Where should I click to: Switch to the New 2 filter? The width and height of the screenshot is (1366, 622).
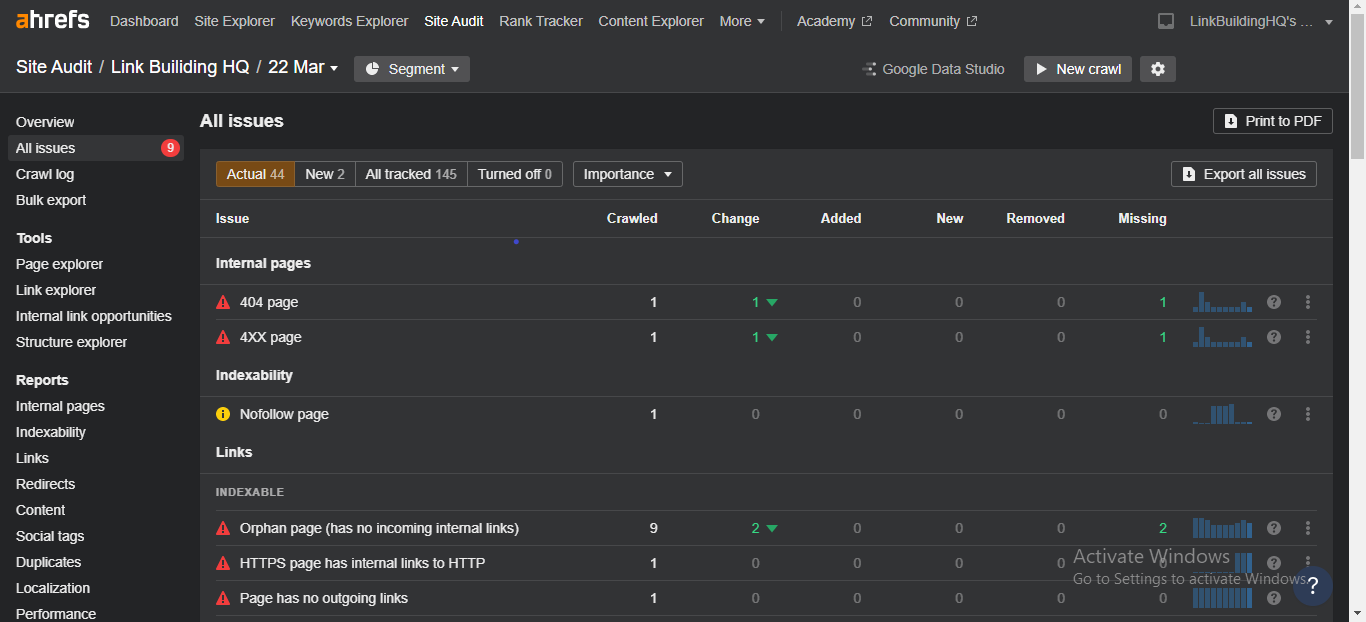(x=325, y=174)
